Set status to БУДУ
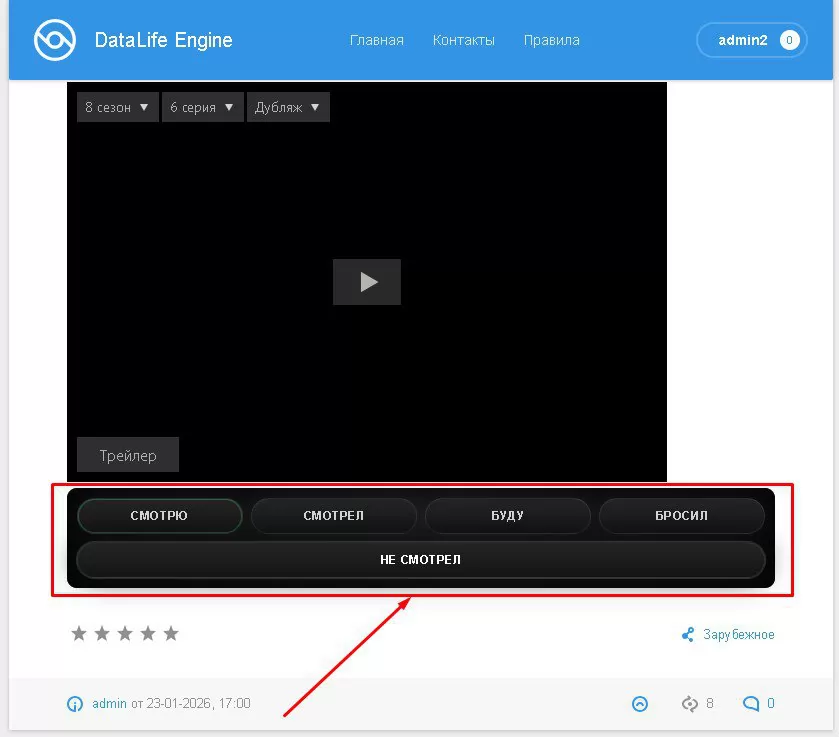 (x=507, y=516)
